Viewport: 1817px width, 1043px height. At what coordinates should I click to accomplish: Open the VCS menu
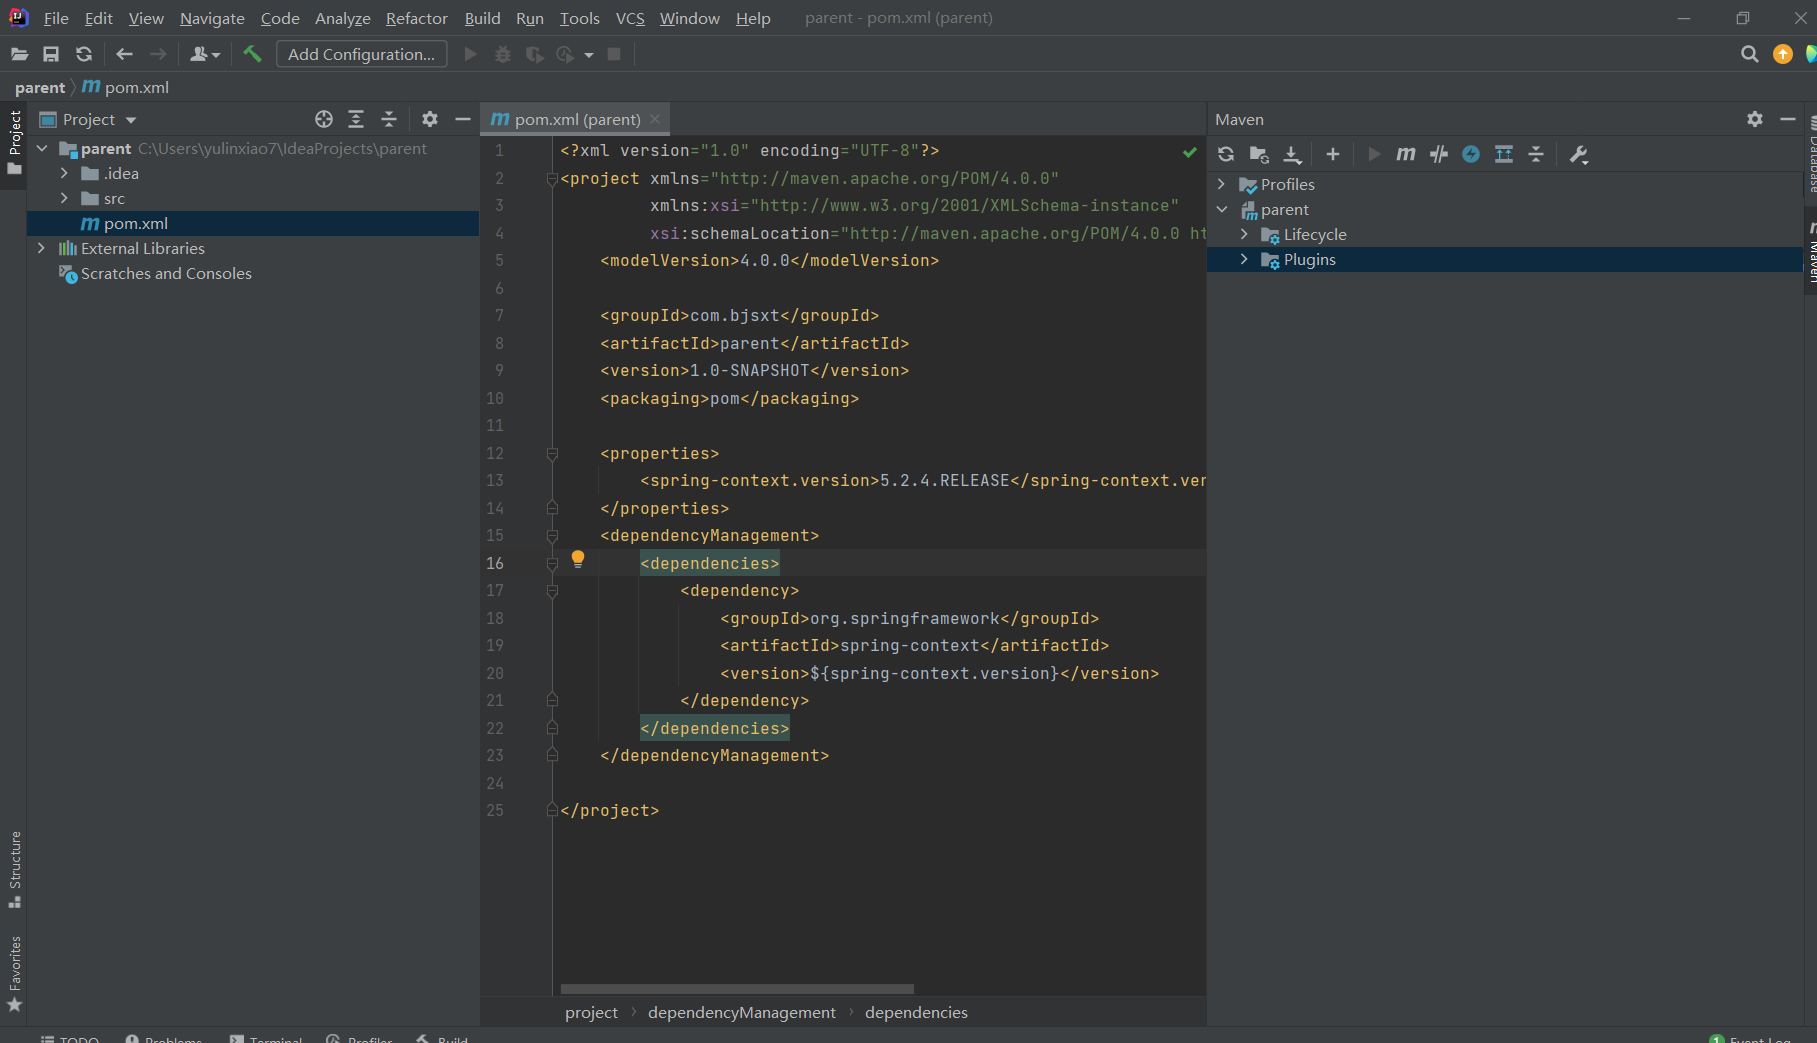point(630,18)
